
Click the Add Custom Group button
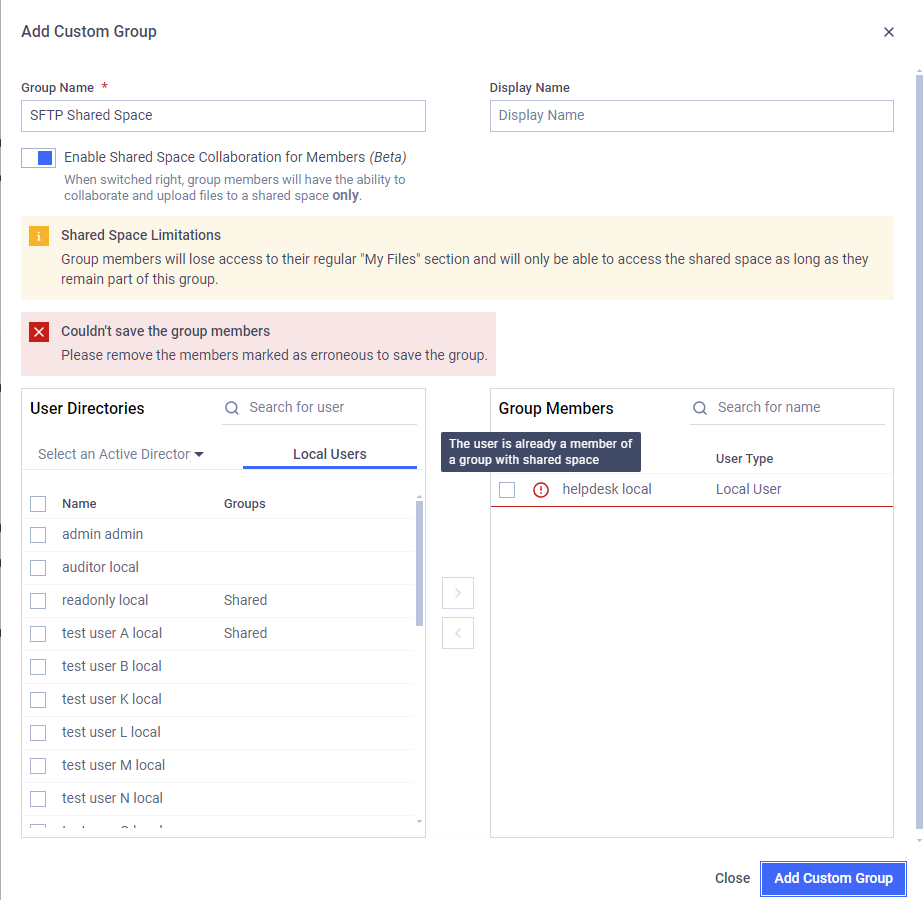pos(833,878)
